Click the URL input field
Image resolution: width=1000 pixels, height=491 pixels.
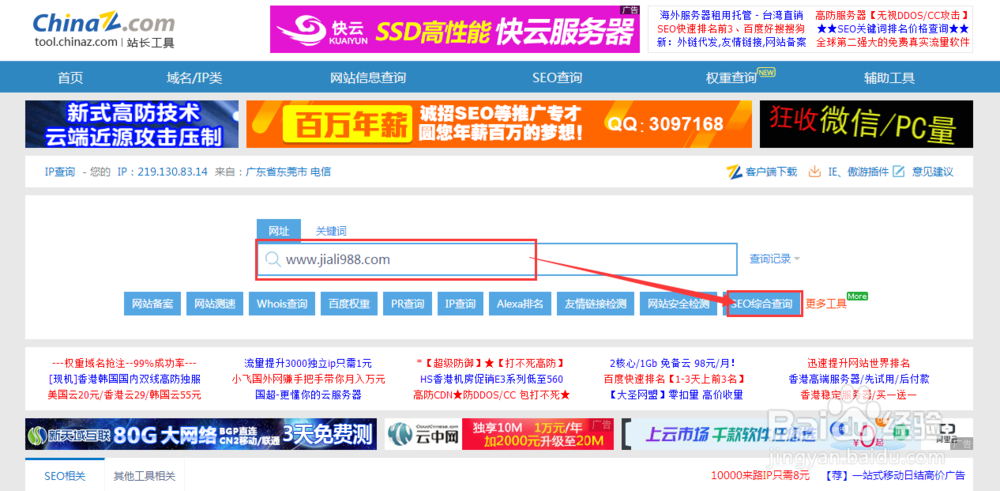click(497, 260)
